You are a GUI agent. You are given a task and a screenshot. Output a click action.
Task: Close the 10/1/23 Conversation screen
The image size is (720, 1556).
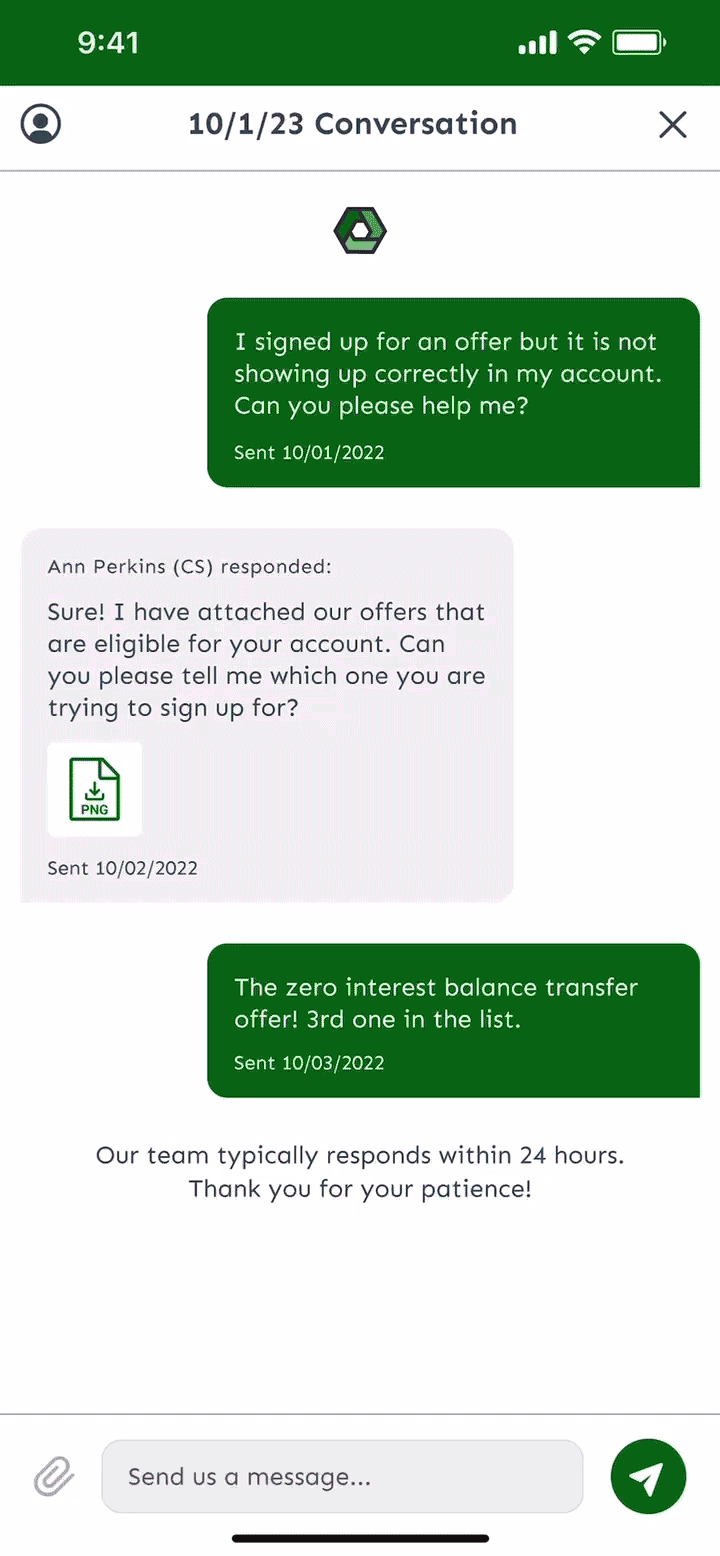coord(673,125)
